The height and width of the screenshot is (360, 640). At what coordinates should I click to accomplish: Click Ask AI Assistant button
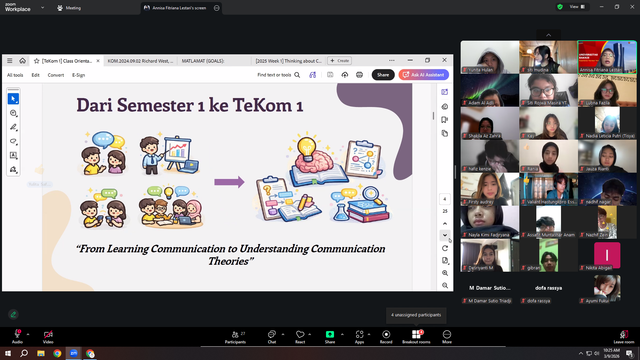click(x=424, y=75)
